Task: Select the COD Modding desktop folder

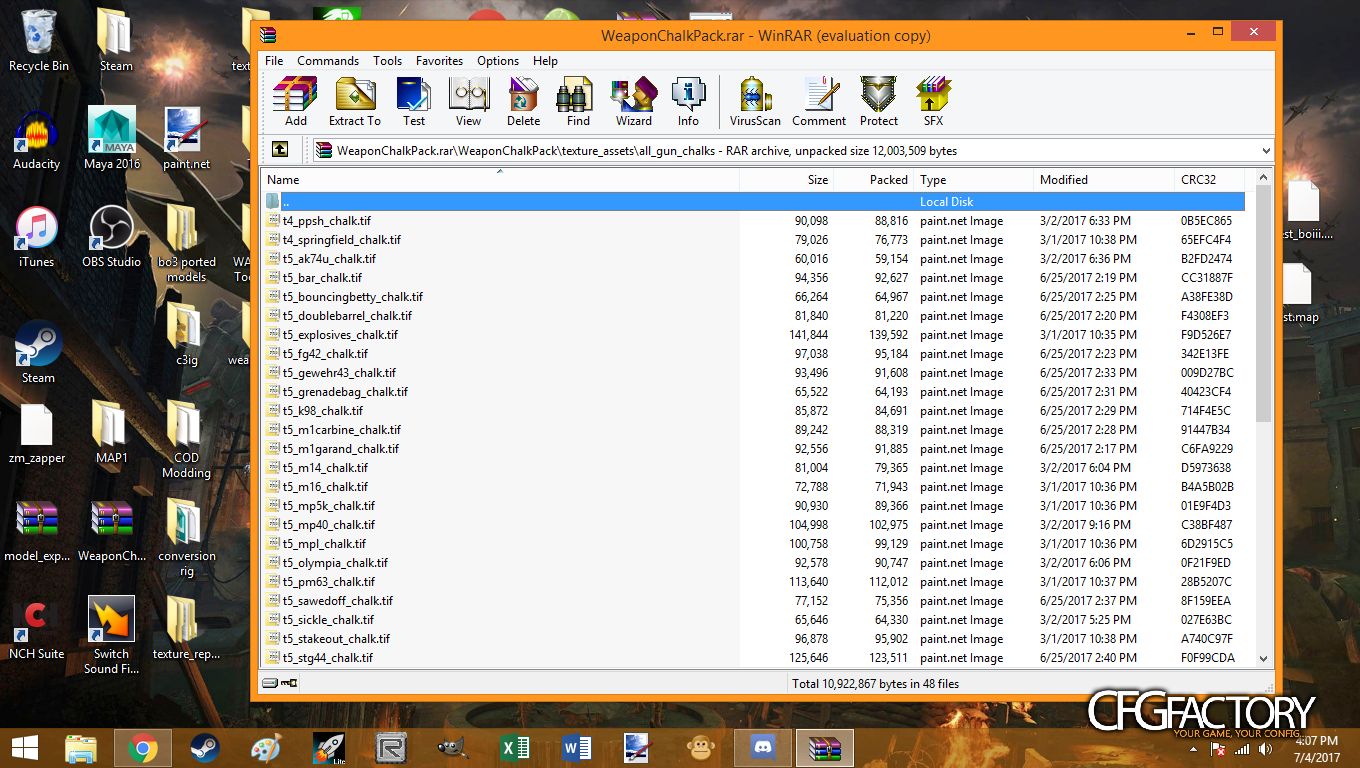Action: tap(186, 440)
